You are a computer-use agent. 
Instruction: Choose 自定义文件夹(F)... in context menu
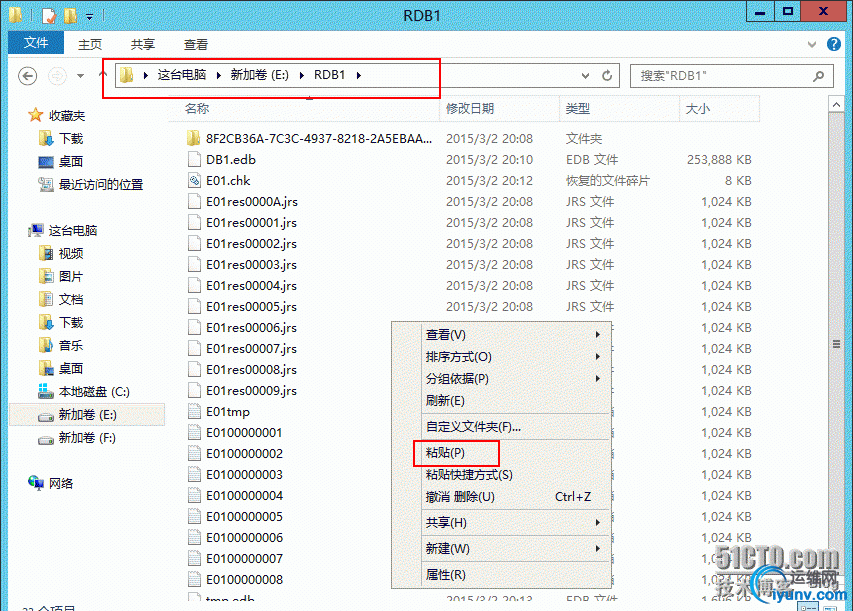(x=514, y=427)
